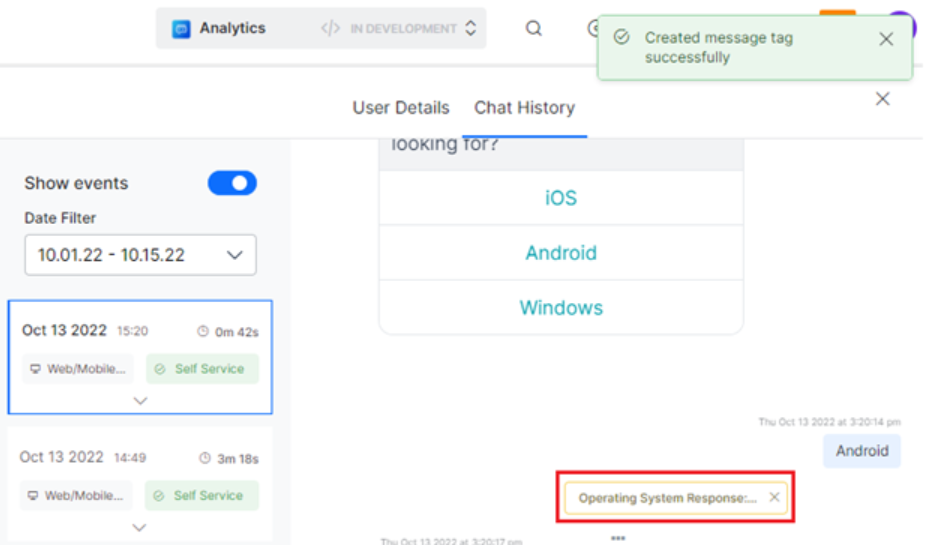Image resolution: width=927 pixels, height=545 pixels.
Task: Open the Analytics environment switcher
Action: pyautogui.click(x=470, y=29)
